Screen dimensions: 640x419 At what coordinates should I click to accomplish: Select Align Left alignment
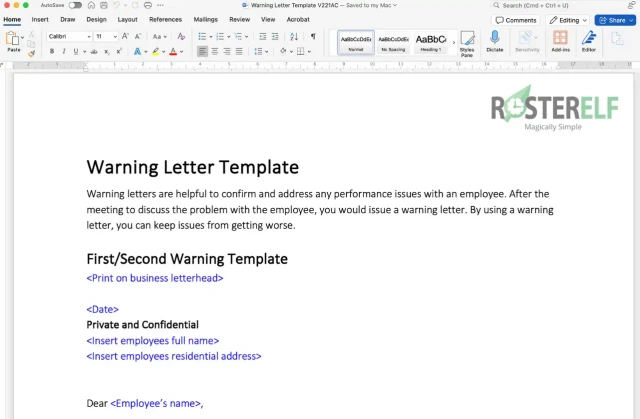(202, 51)
